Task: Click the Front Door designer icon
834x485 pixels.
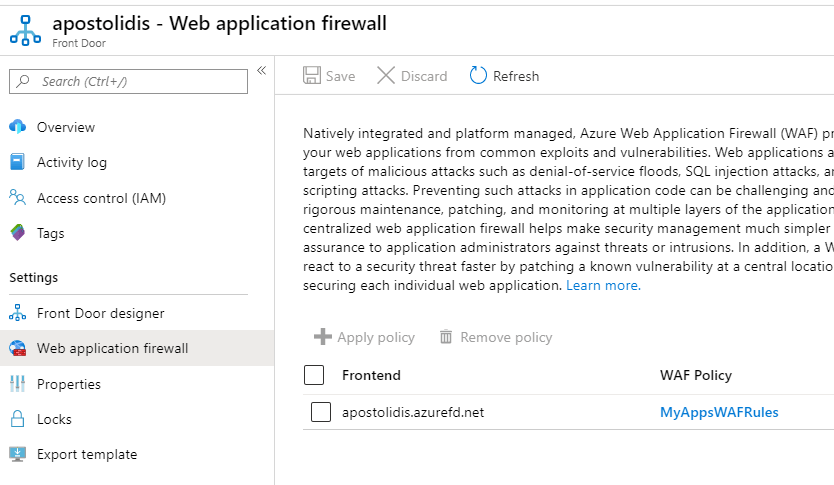Action: [18, 313]
